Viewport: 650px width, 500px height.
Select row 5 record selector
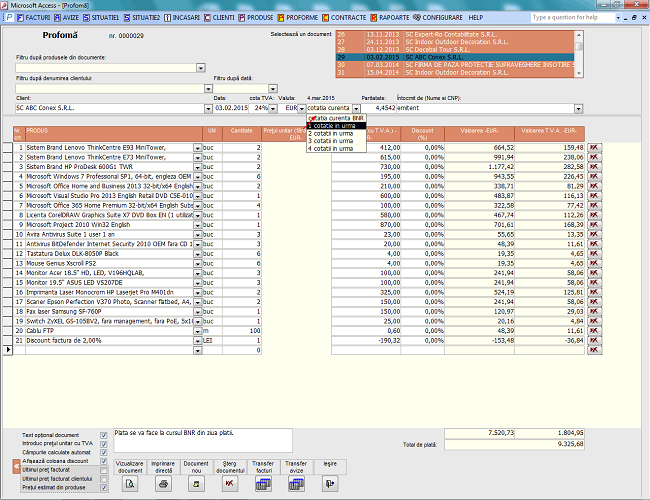(x=7, y=186)
